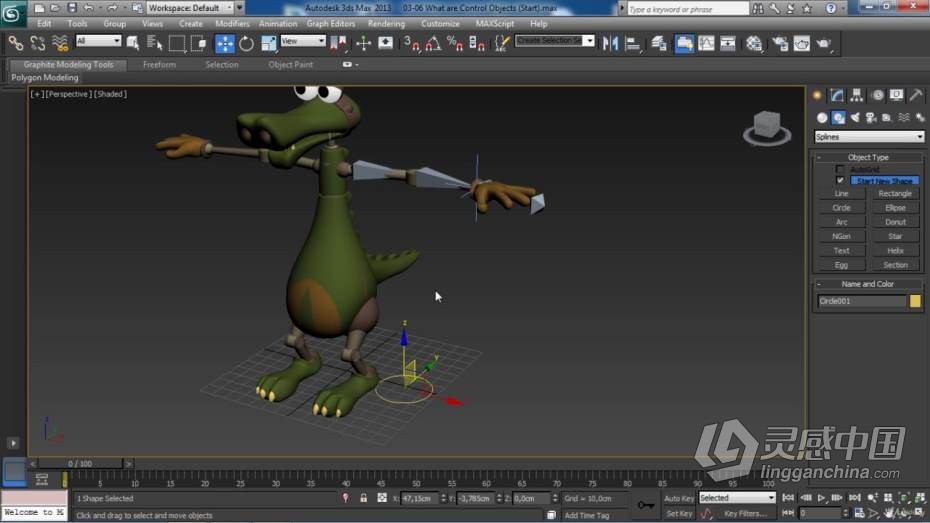Select the Geometry category icon
The image size is (930, 523).
(x=821, y=117)
